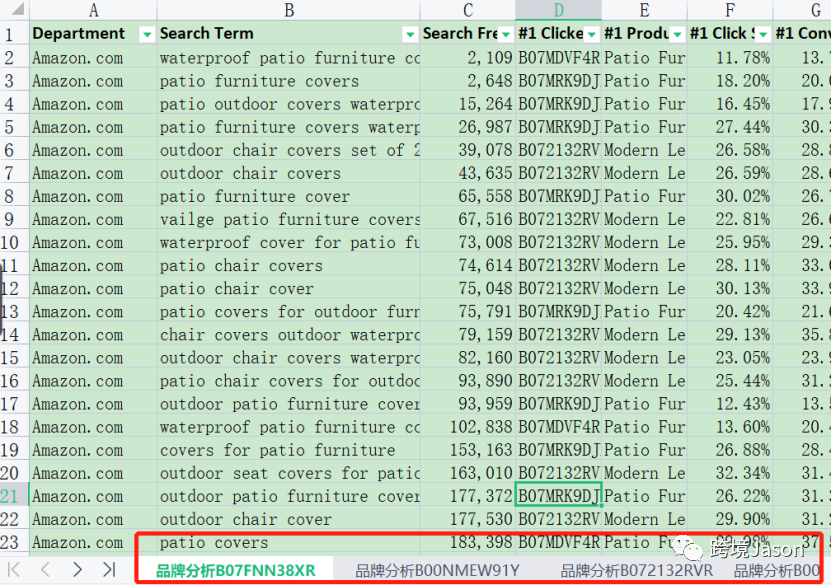Image resolution: width=831 pixels, height=585 pixels.
Task: Select column B header
Action: (289, 10)
